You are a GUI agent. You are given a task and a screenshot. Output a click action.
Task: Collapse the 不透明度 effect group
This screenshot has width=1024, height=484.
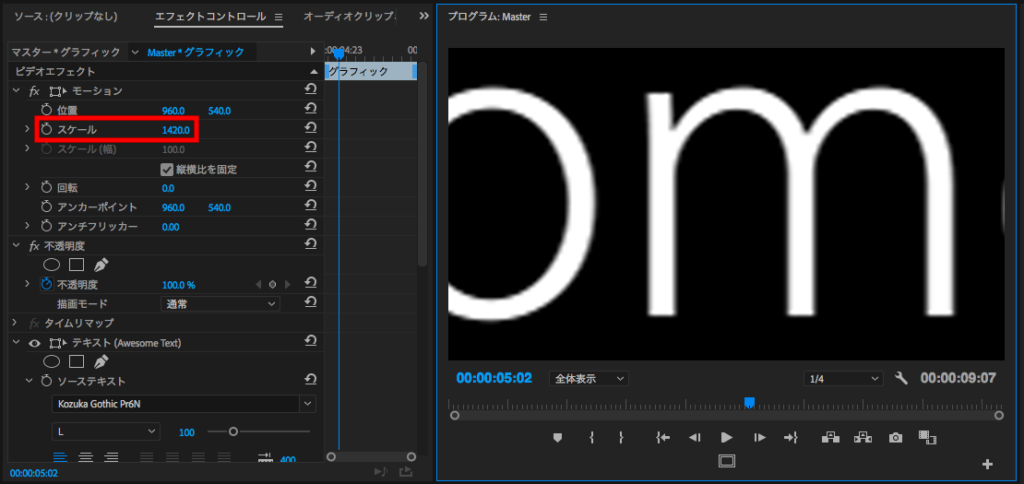(x=16, y=246)
